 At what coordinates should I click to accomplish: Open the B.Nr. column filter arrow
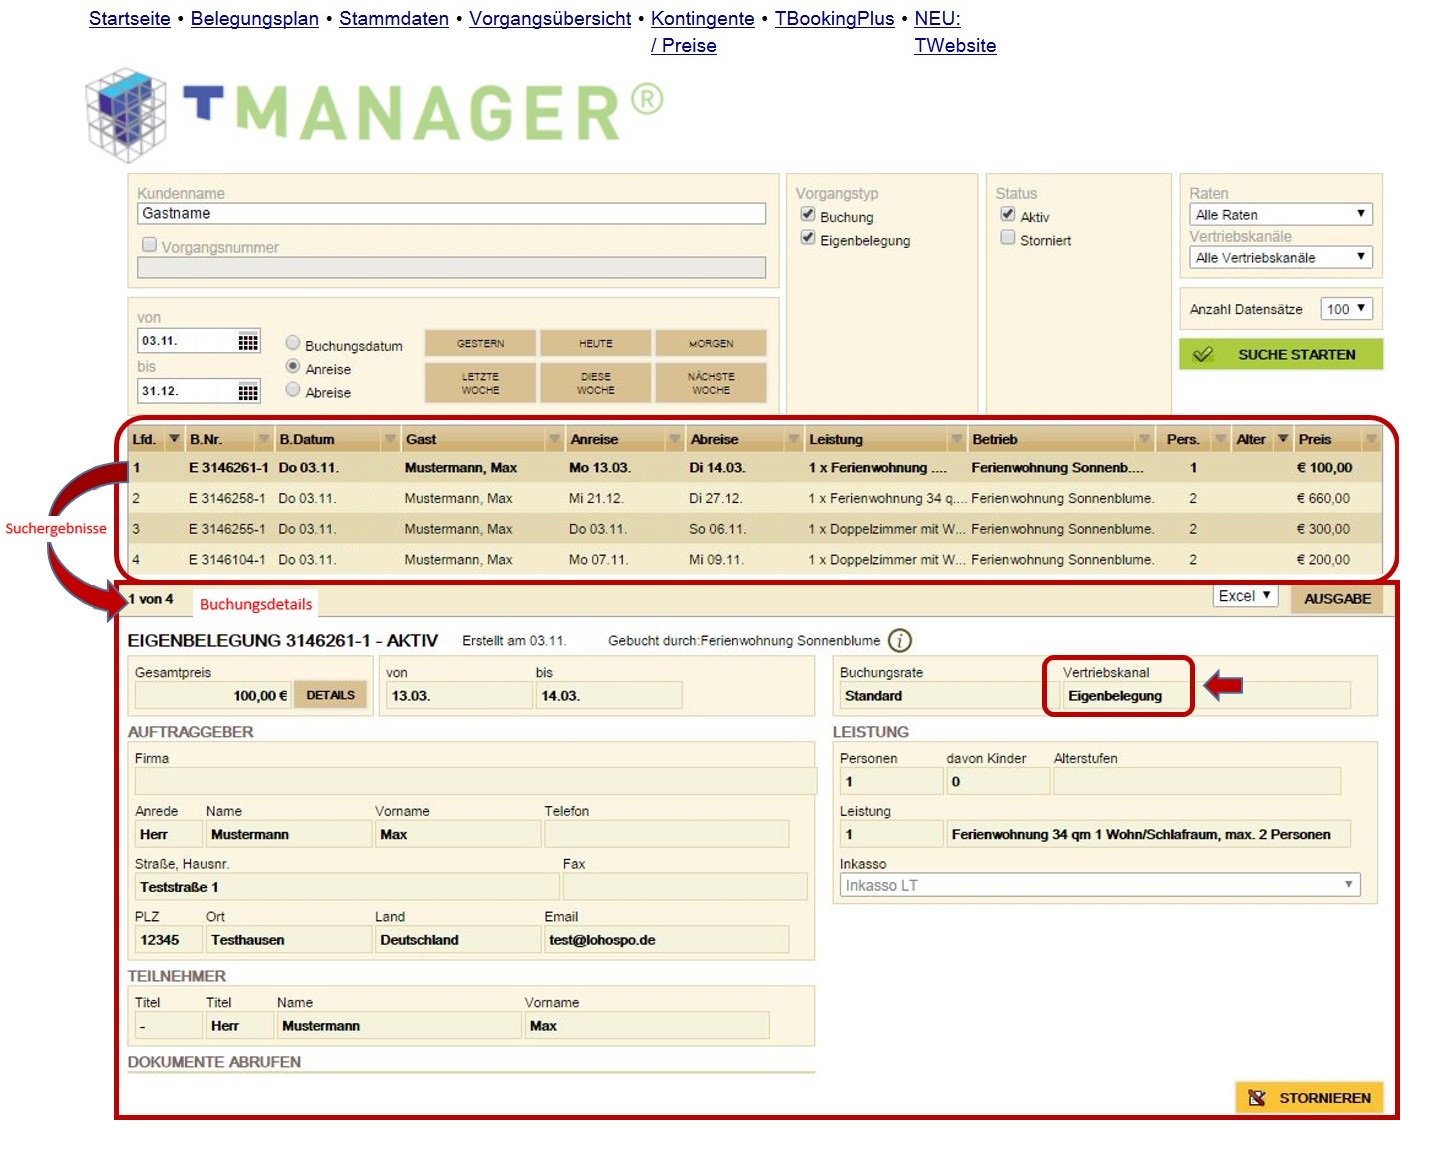[x=263, y=439]
